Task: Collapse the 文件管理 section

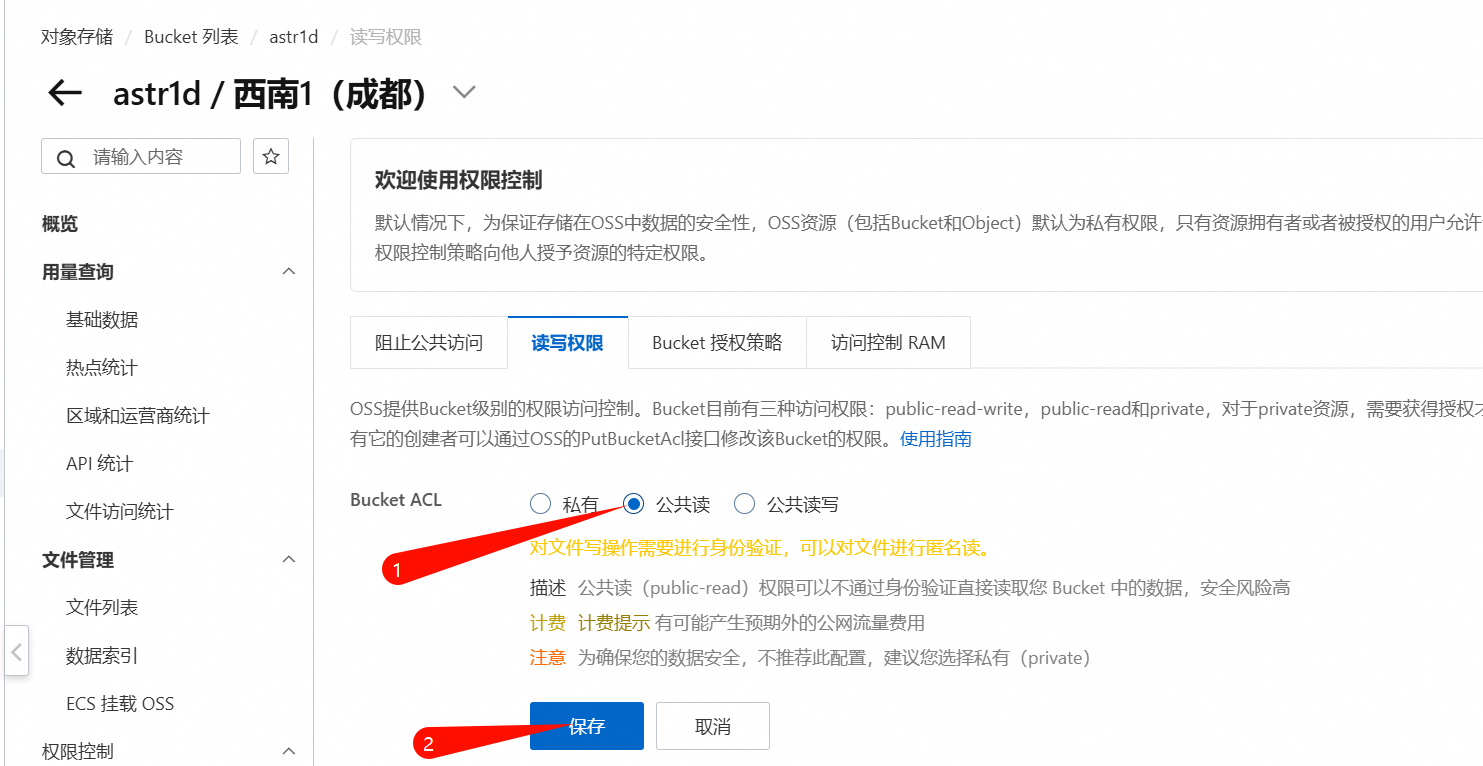Action: (x=289, y=560)
